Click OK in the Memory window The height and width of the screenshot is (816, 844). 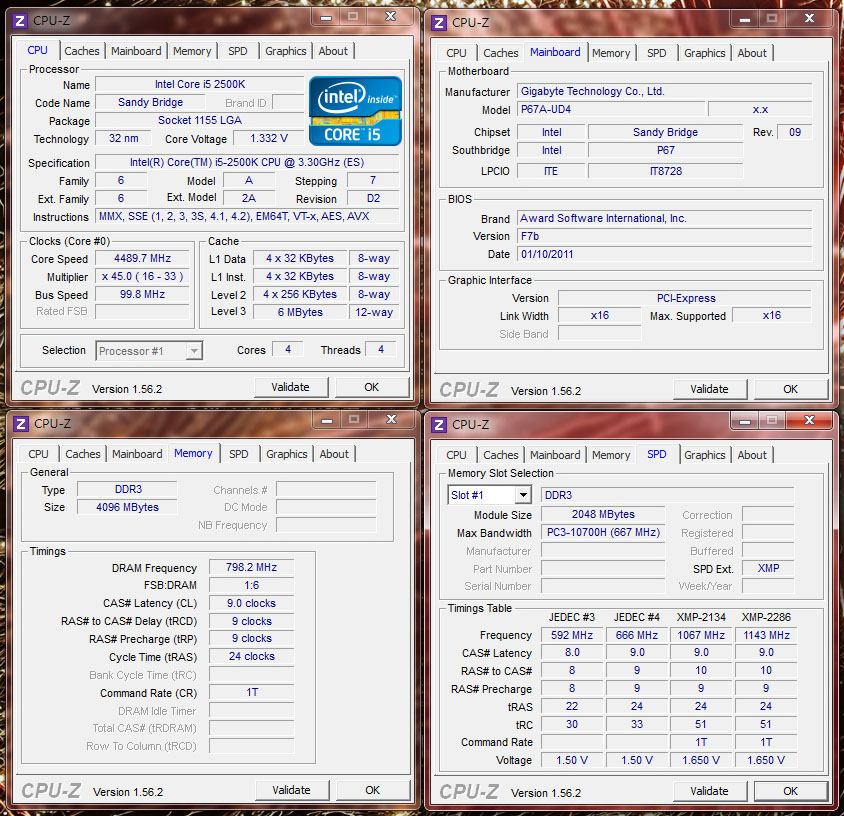pos(372,790)
